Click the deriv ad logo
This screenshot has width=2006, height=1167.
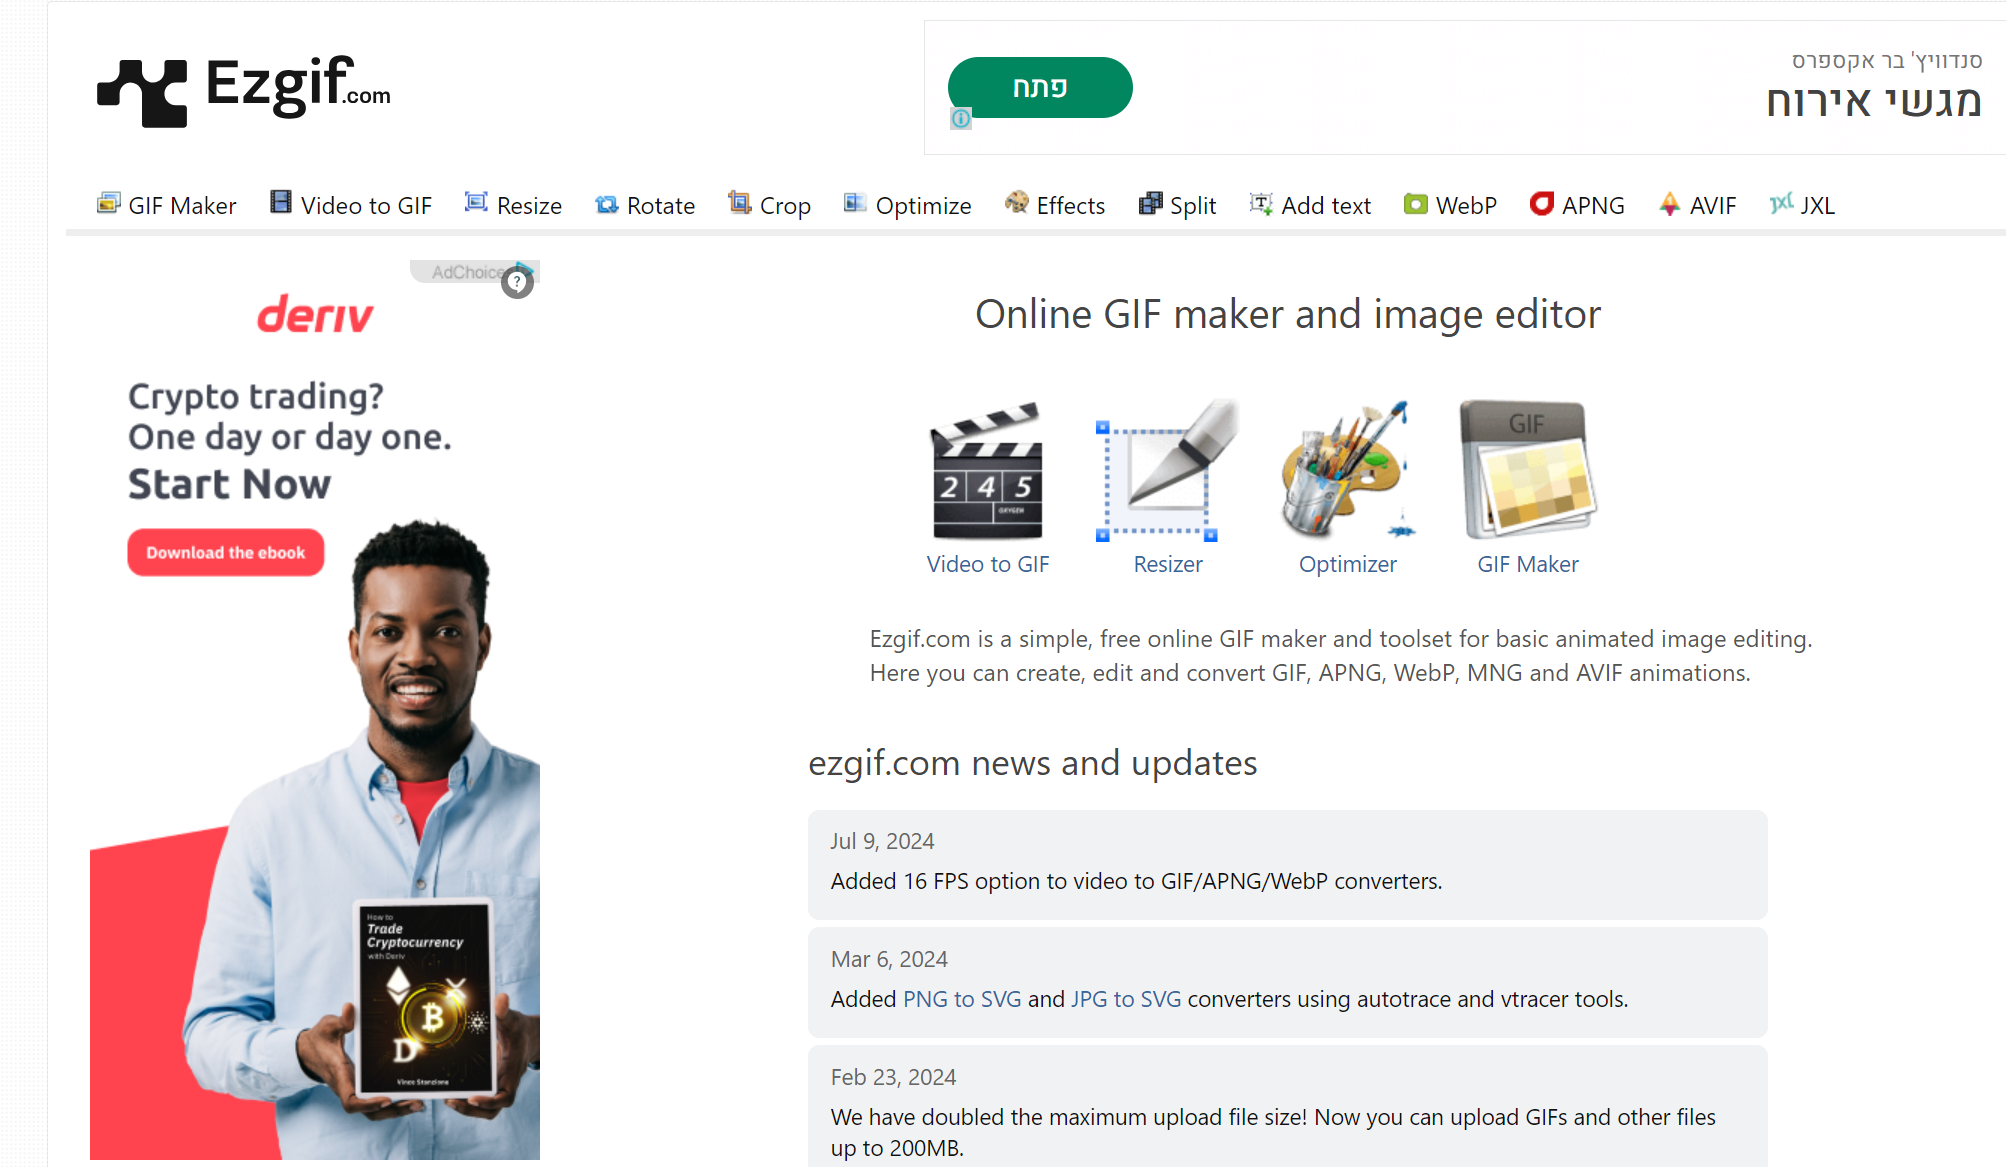click(x=315, y=314)
